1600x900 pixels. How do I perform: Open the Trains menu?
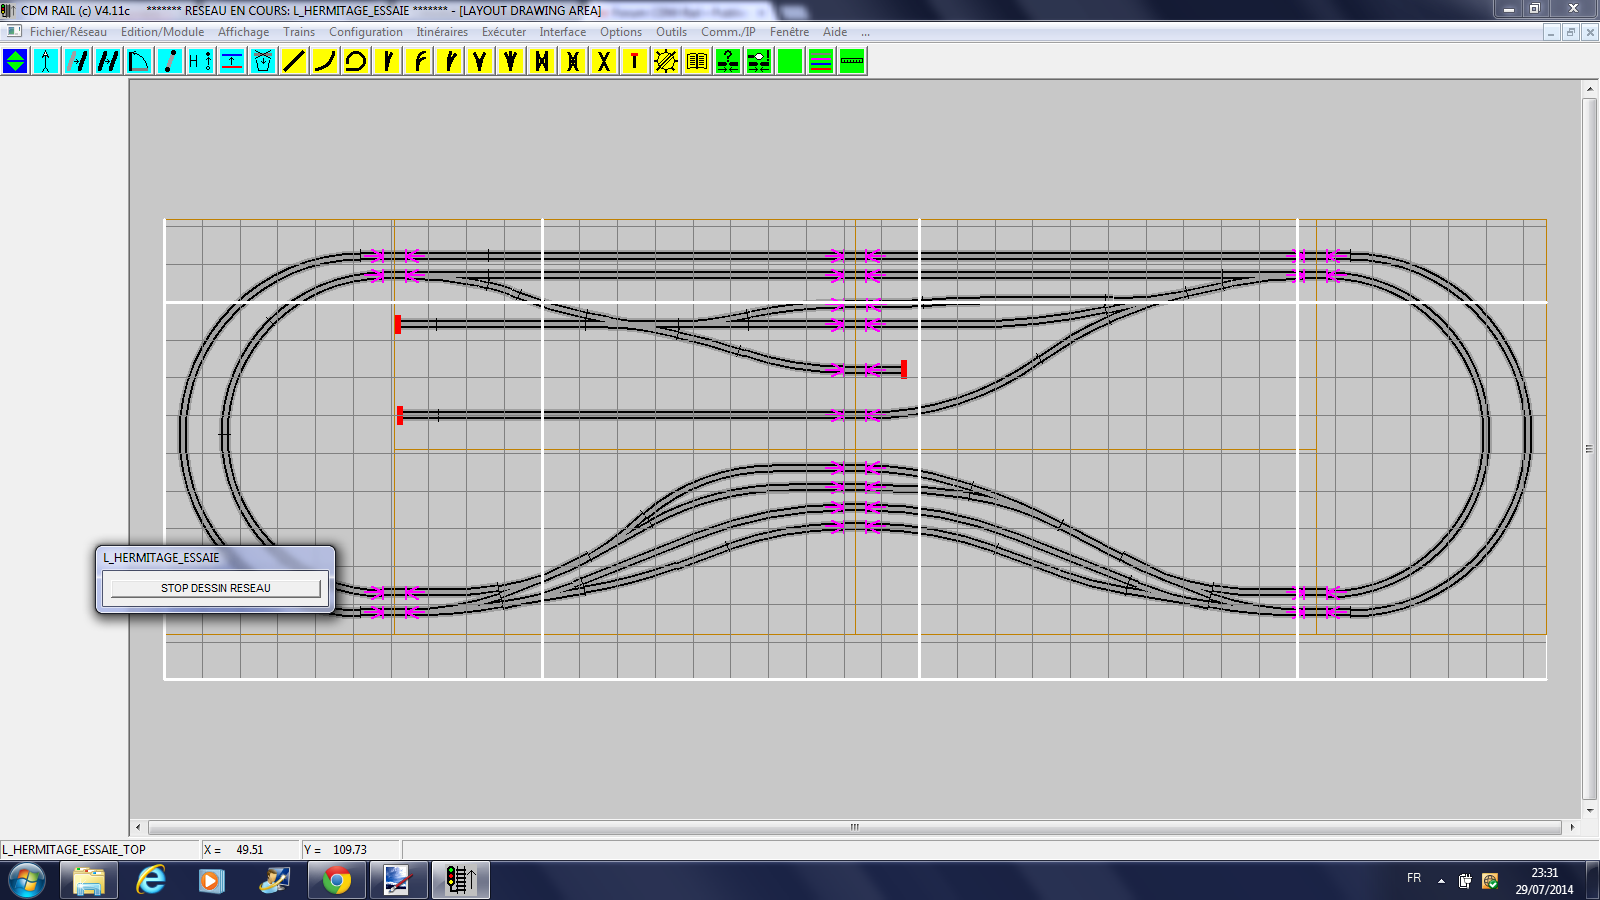(x=298, y=32)
